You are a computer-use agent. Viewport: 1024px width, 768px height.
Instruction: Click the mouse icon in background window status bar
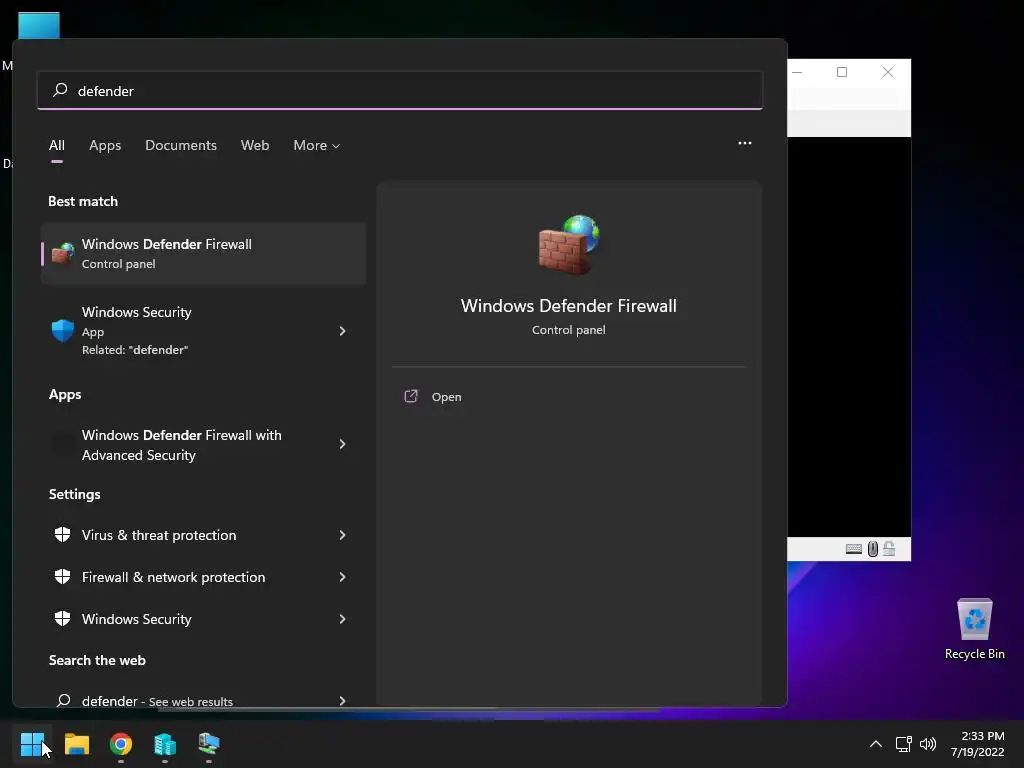[872, 549]
